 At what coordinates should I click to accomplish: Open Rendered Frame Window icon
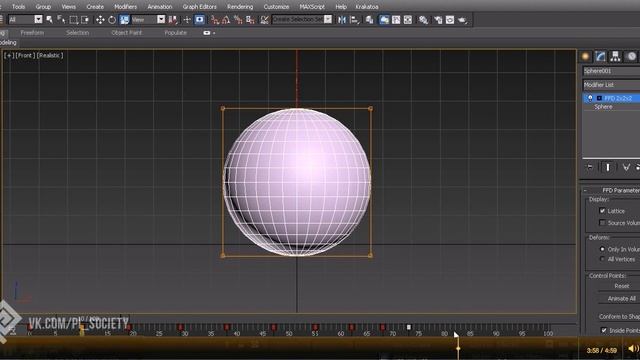[450, 20]
